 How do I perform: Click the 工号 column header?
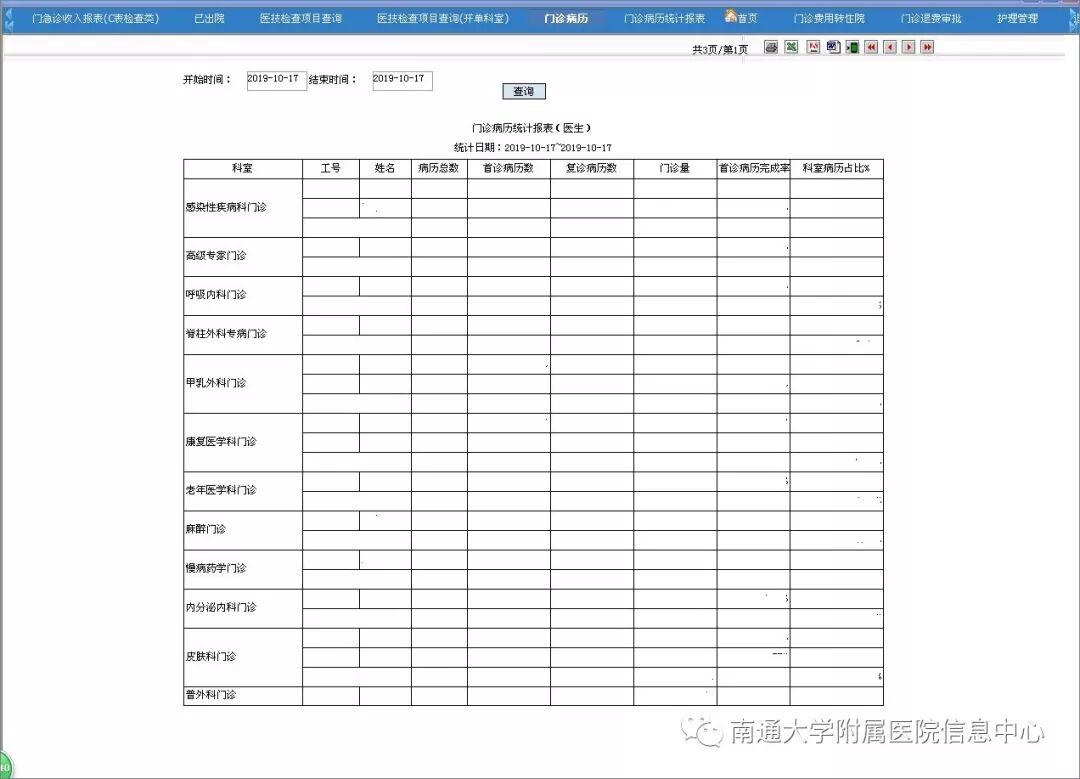(x=331, y=169)
